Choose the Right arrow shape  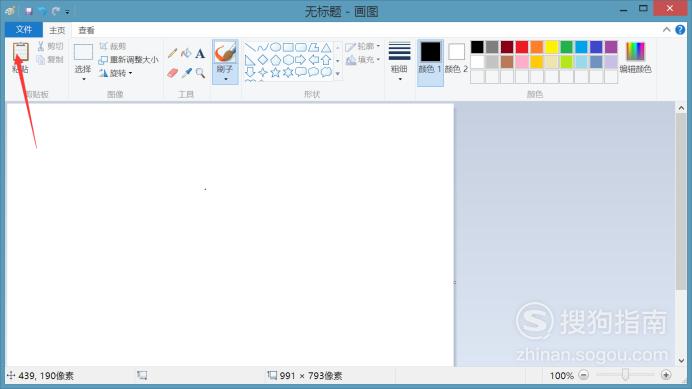tap(301, 60)
